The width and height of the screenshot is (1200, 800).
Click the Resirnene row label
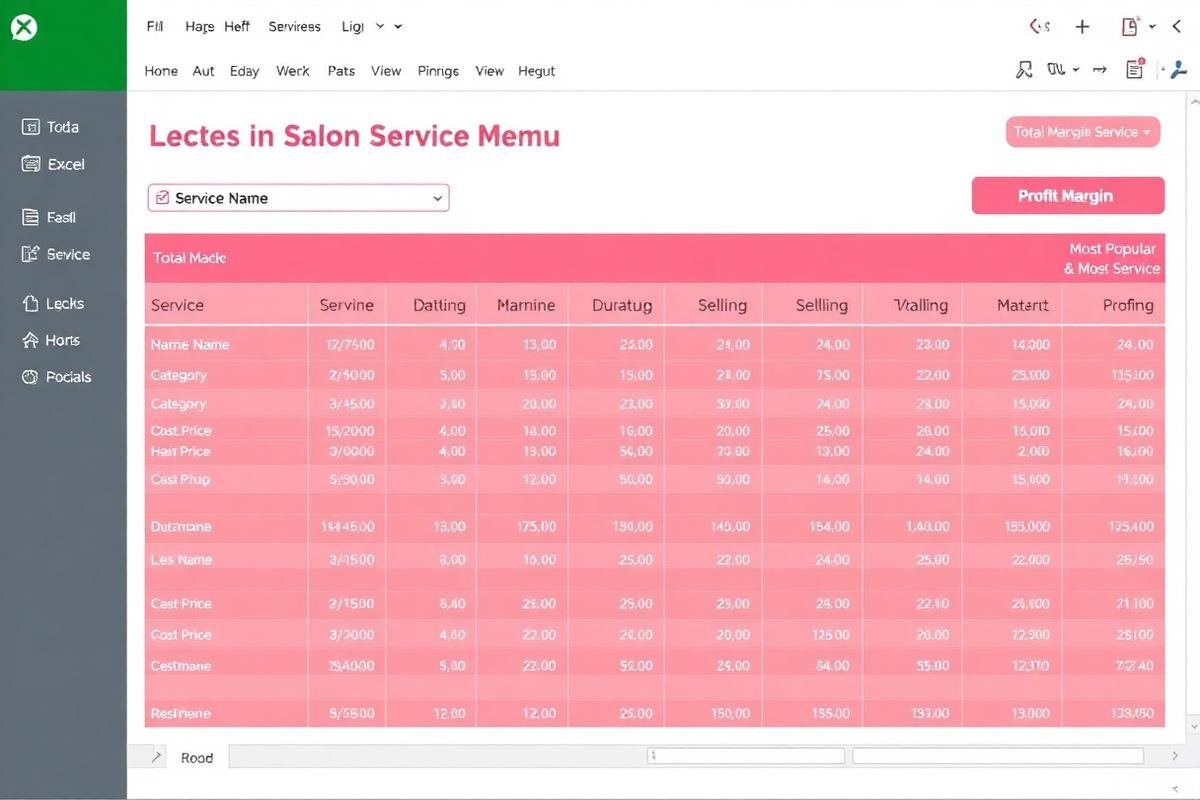pyautogui.click(x=180, y=713)
